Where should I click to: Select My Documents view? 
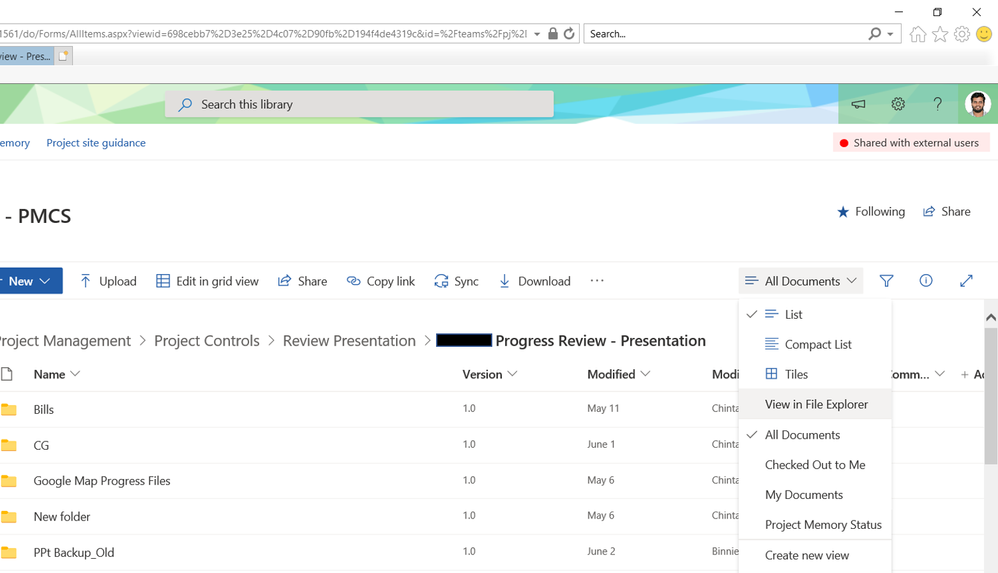pos(815,495)
